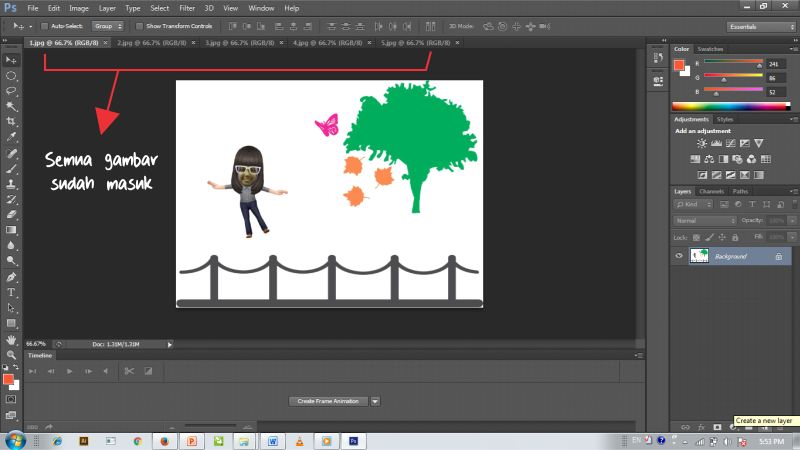The height and width of the screenshot is (450, 800).
Task: Open the Filter menu
Action: (x=187, y=8)
